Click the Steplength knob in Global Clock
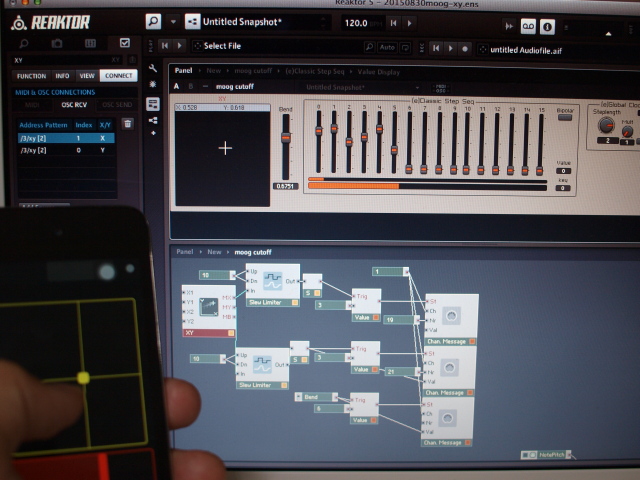Viewport: 640px width, 480px height. pyautogui.click(x=606, y=125)
